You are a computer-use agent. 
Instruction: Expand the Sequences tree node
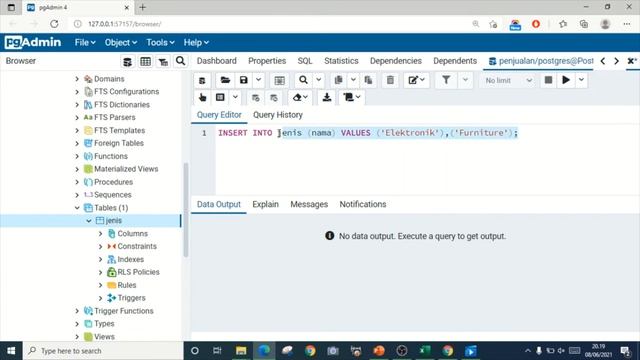(77, 195)
